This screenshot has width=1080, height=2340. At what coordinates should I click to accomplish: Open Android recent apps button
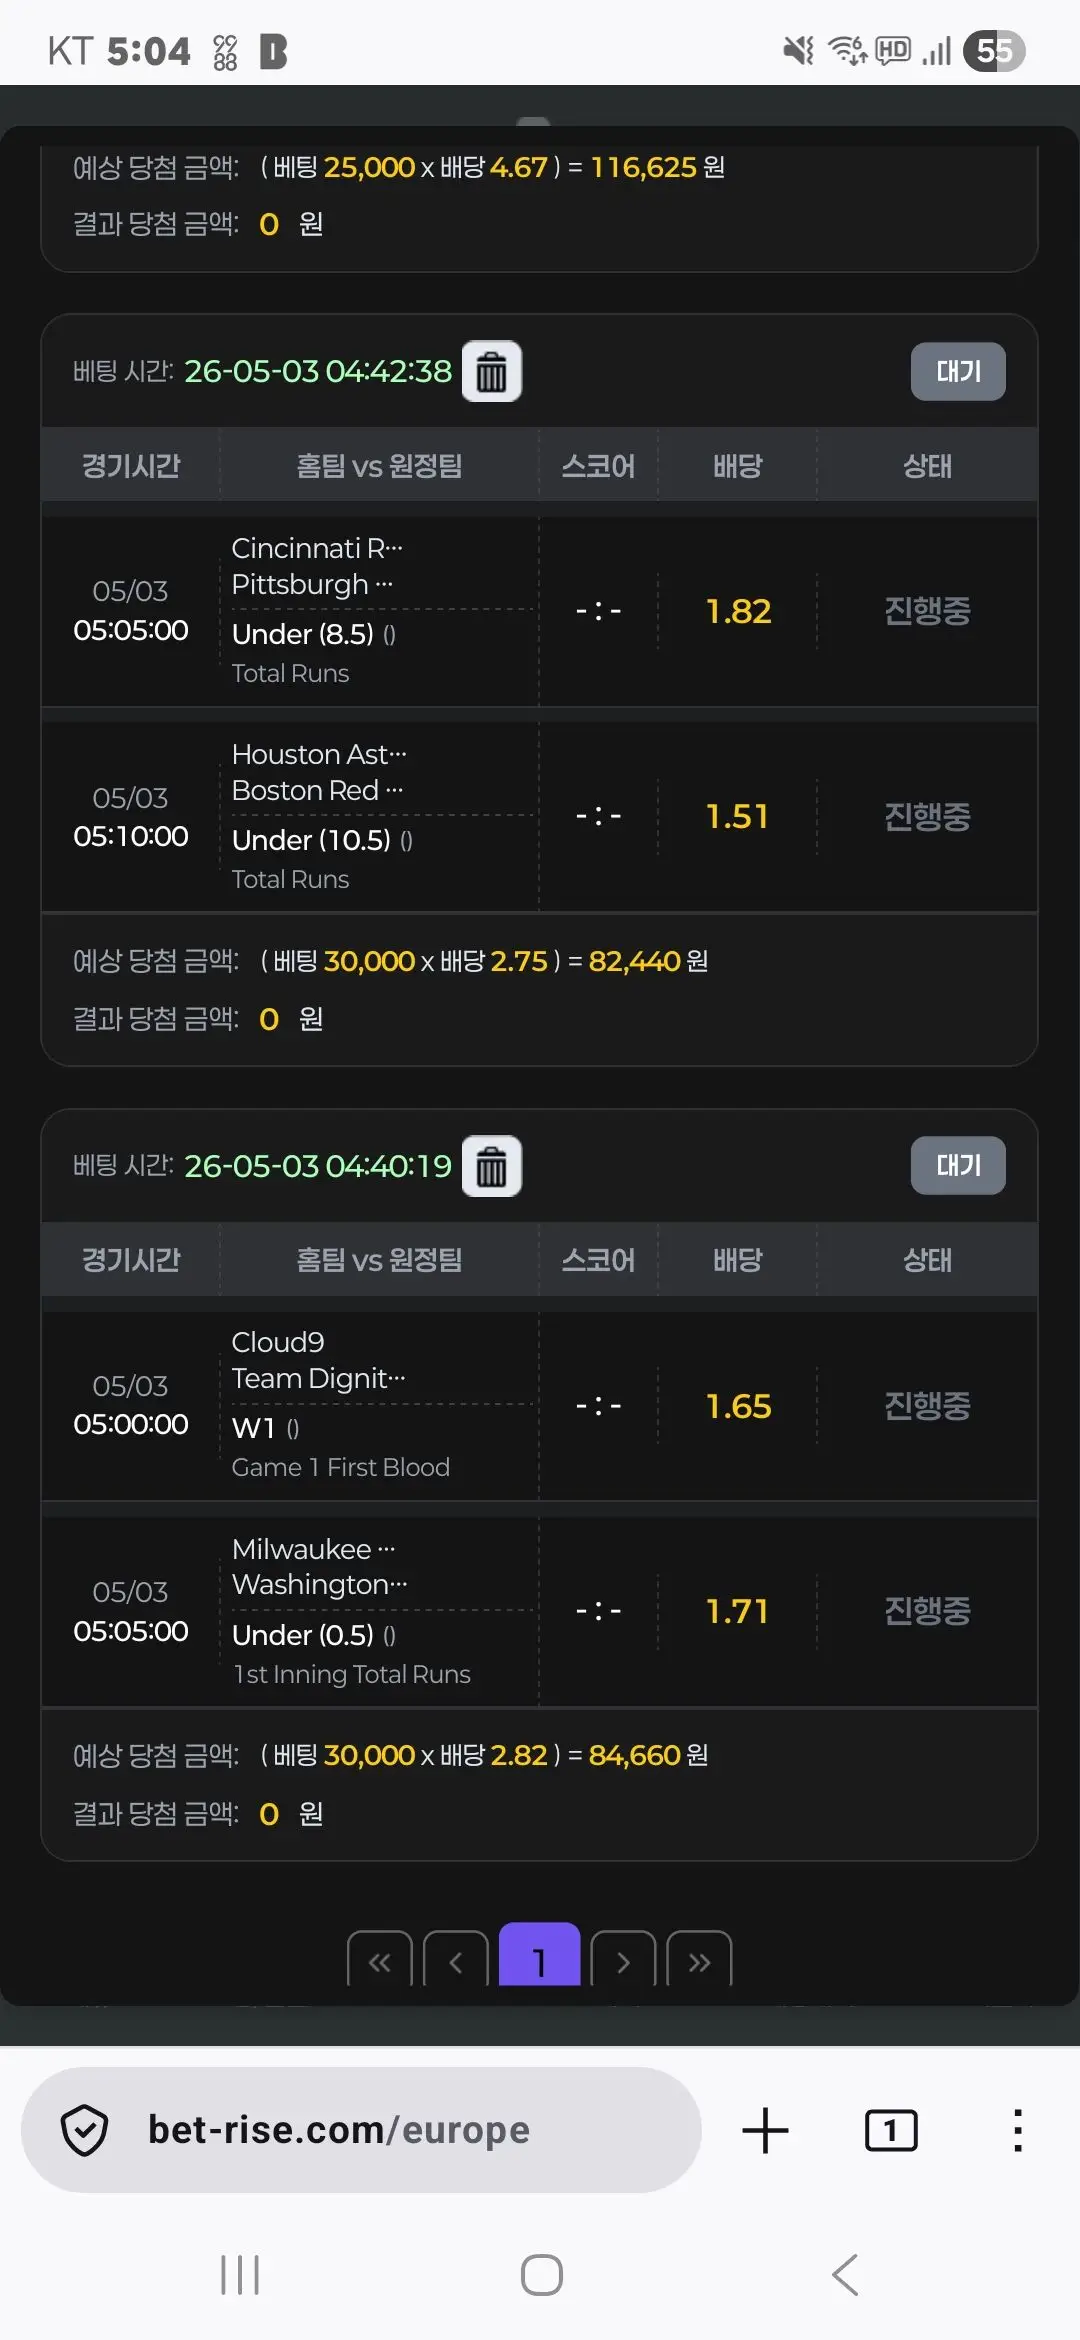[240, 2275]
